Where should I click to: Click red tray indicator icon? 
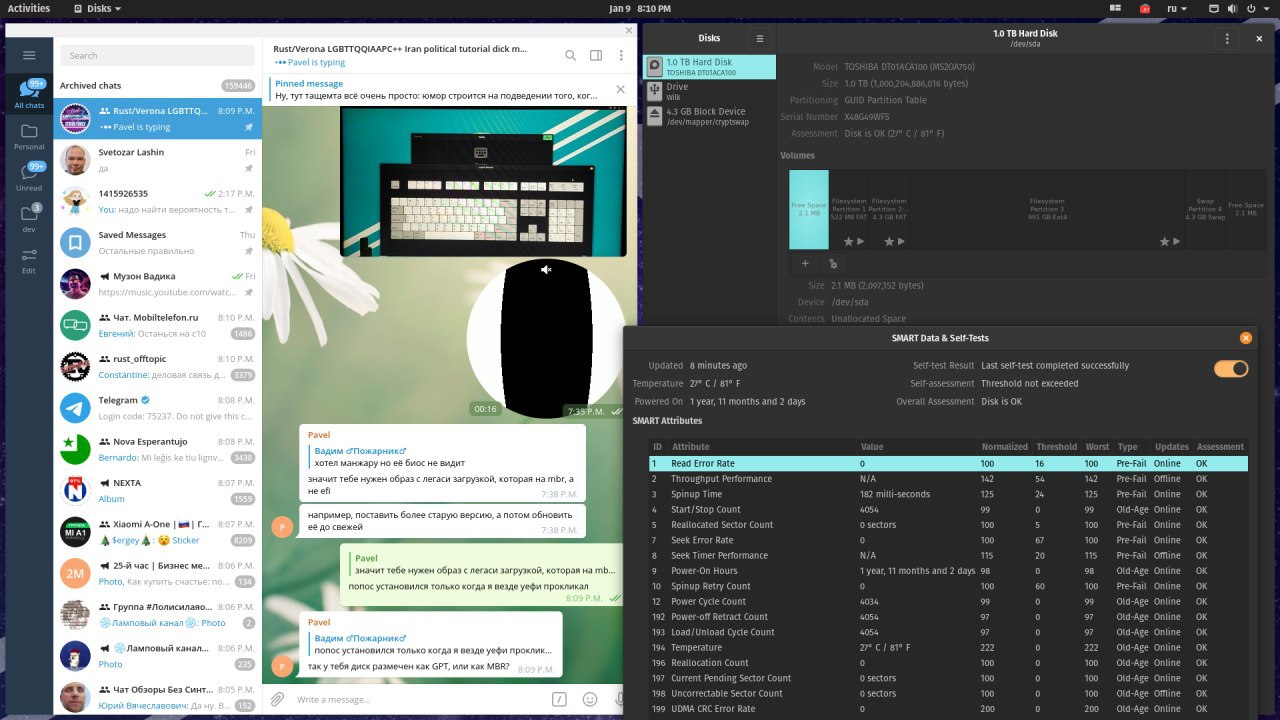[1144, 8]
